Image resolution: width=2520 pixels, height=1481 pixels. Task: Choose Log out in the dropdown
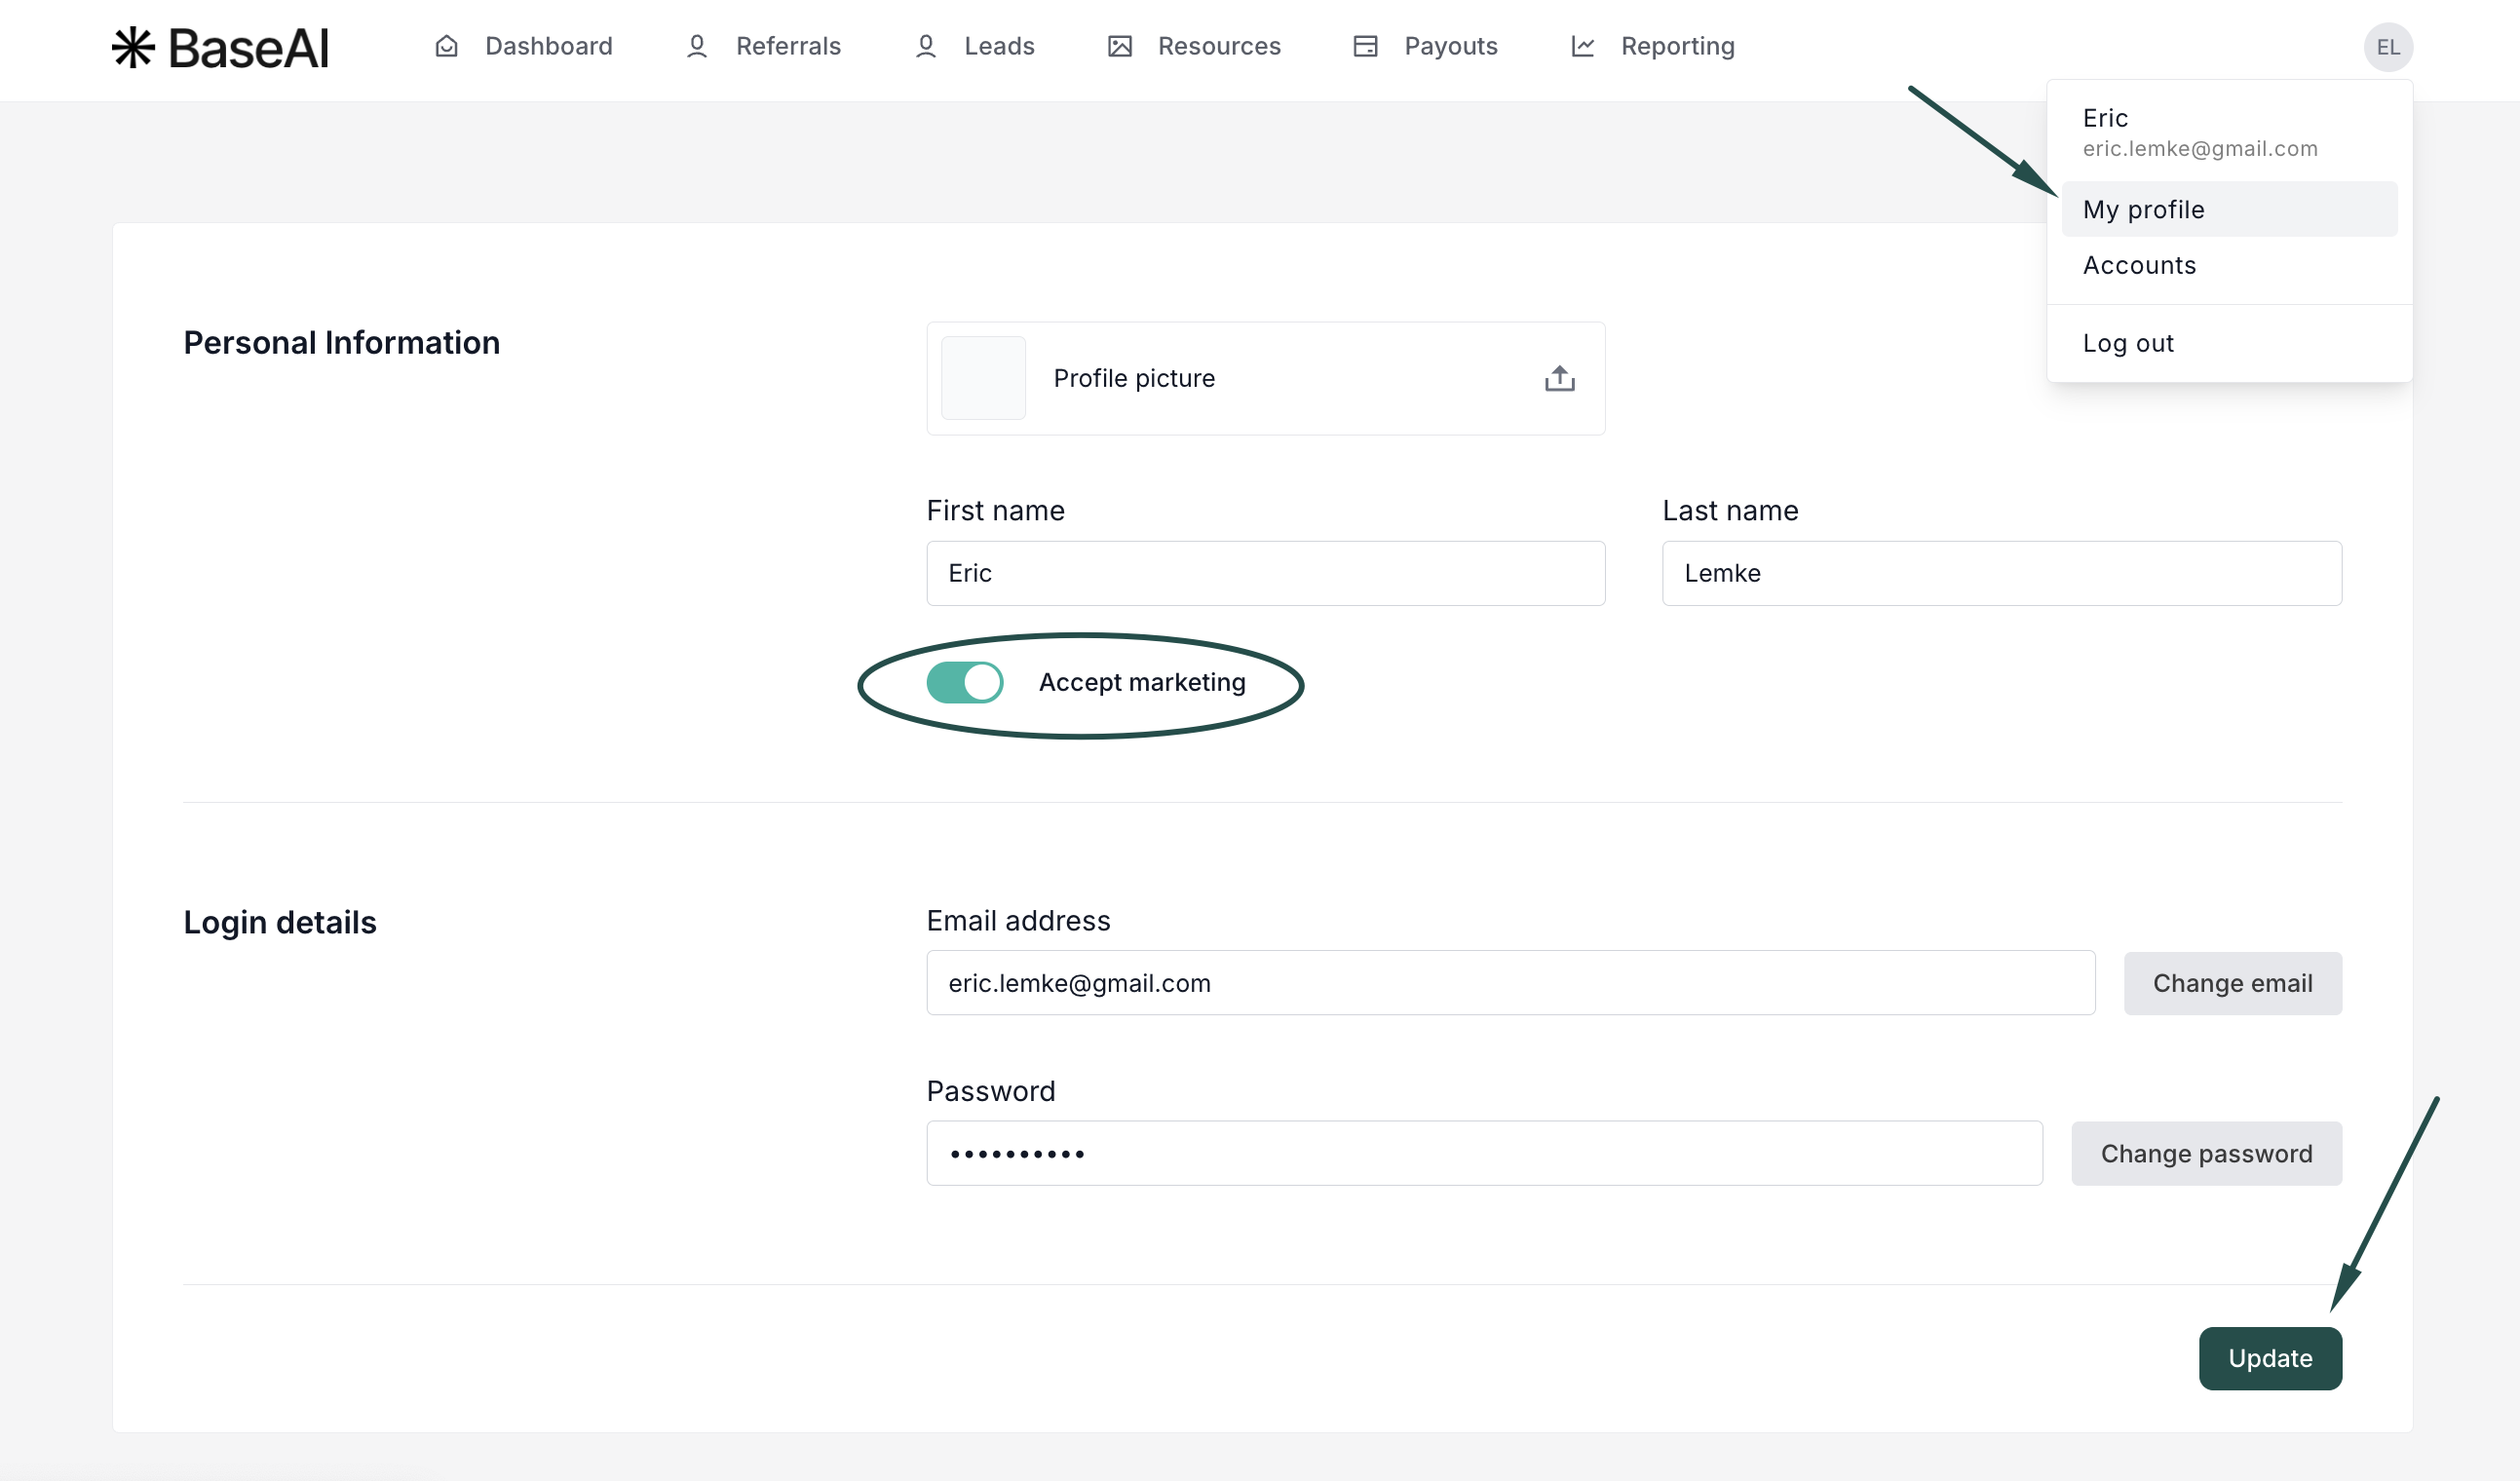point(2128,344)
